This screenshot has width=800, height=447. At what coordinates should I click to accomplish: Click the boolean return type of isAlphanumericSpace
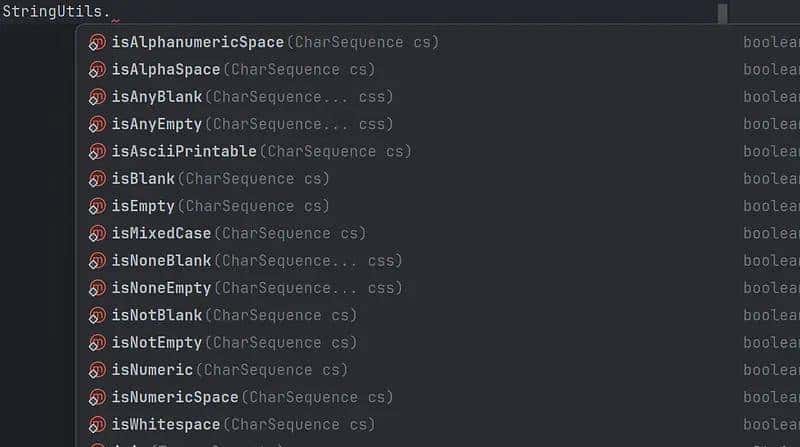[771, 43]
